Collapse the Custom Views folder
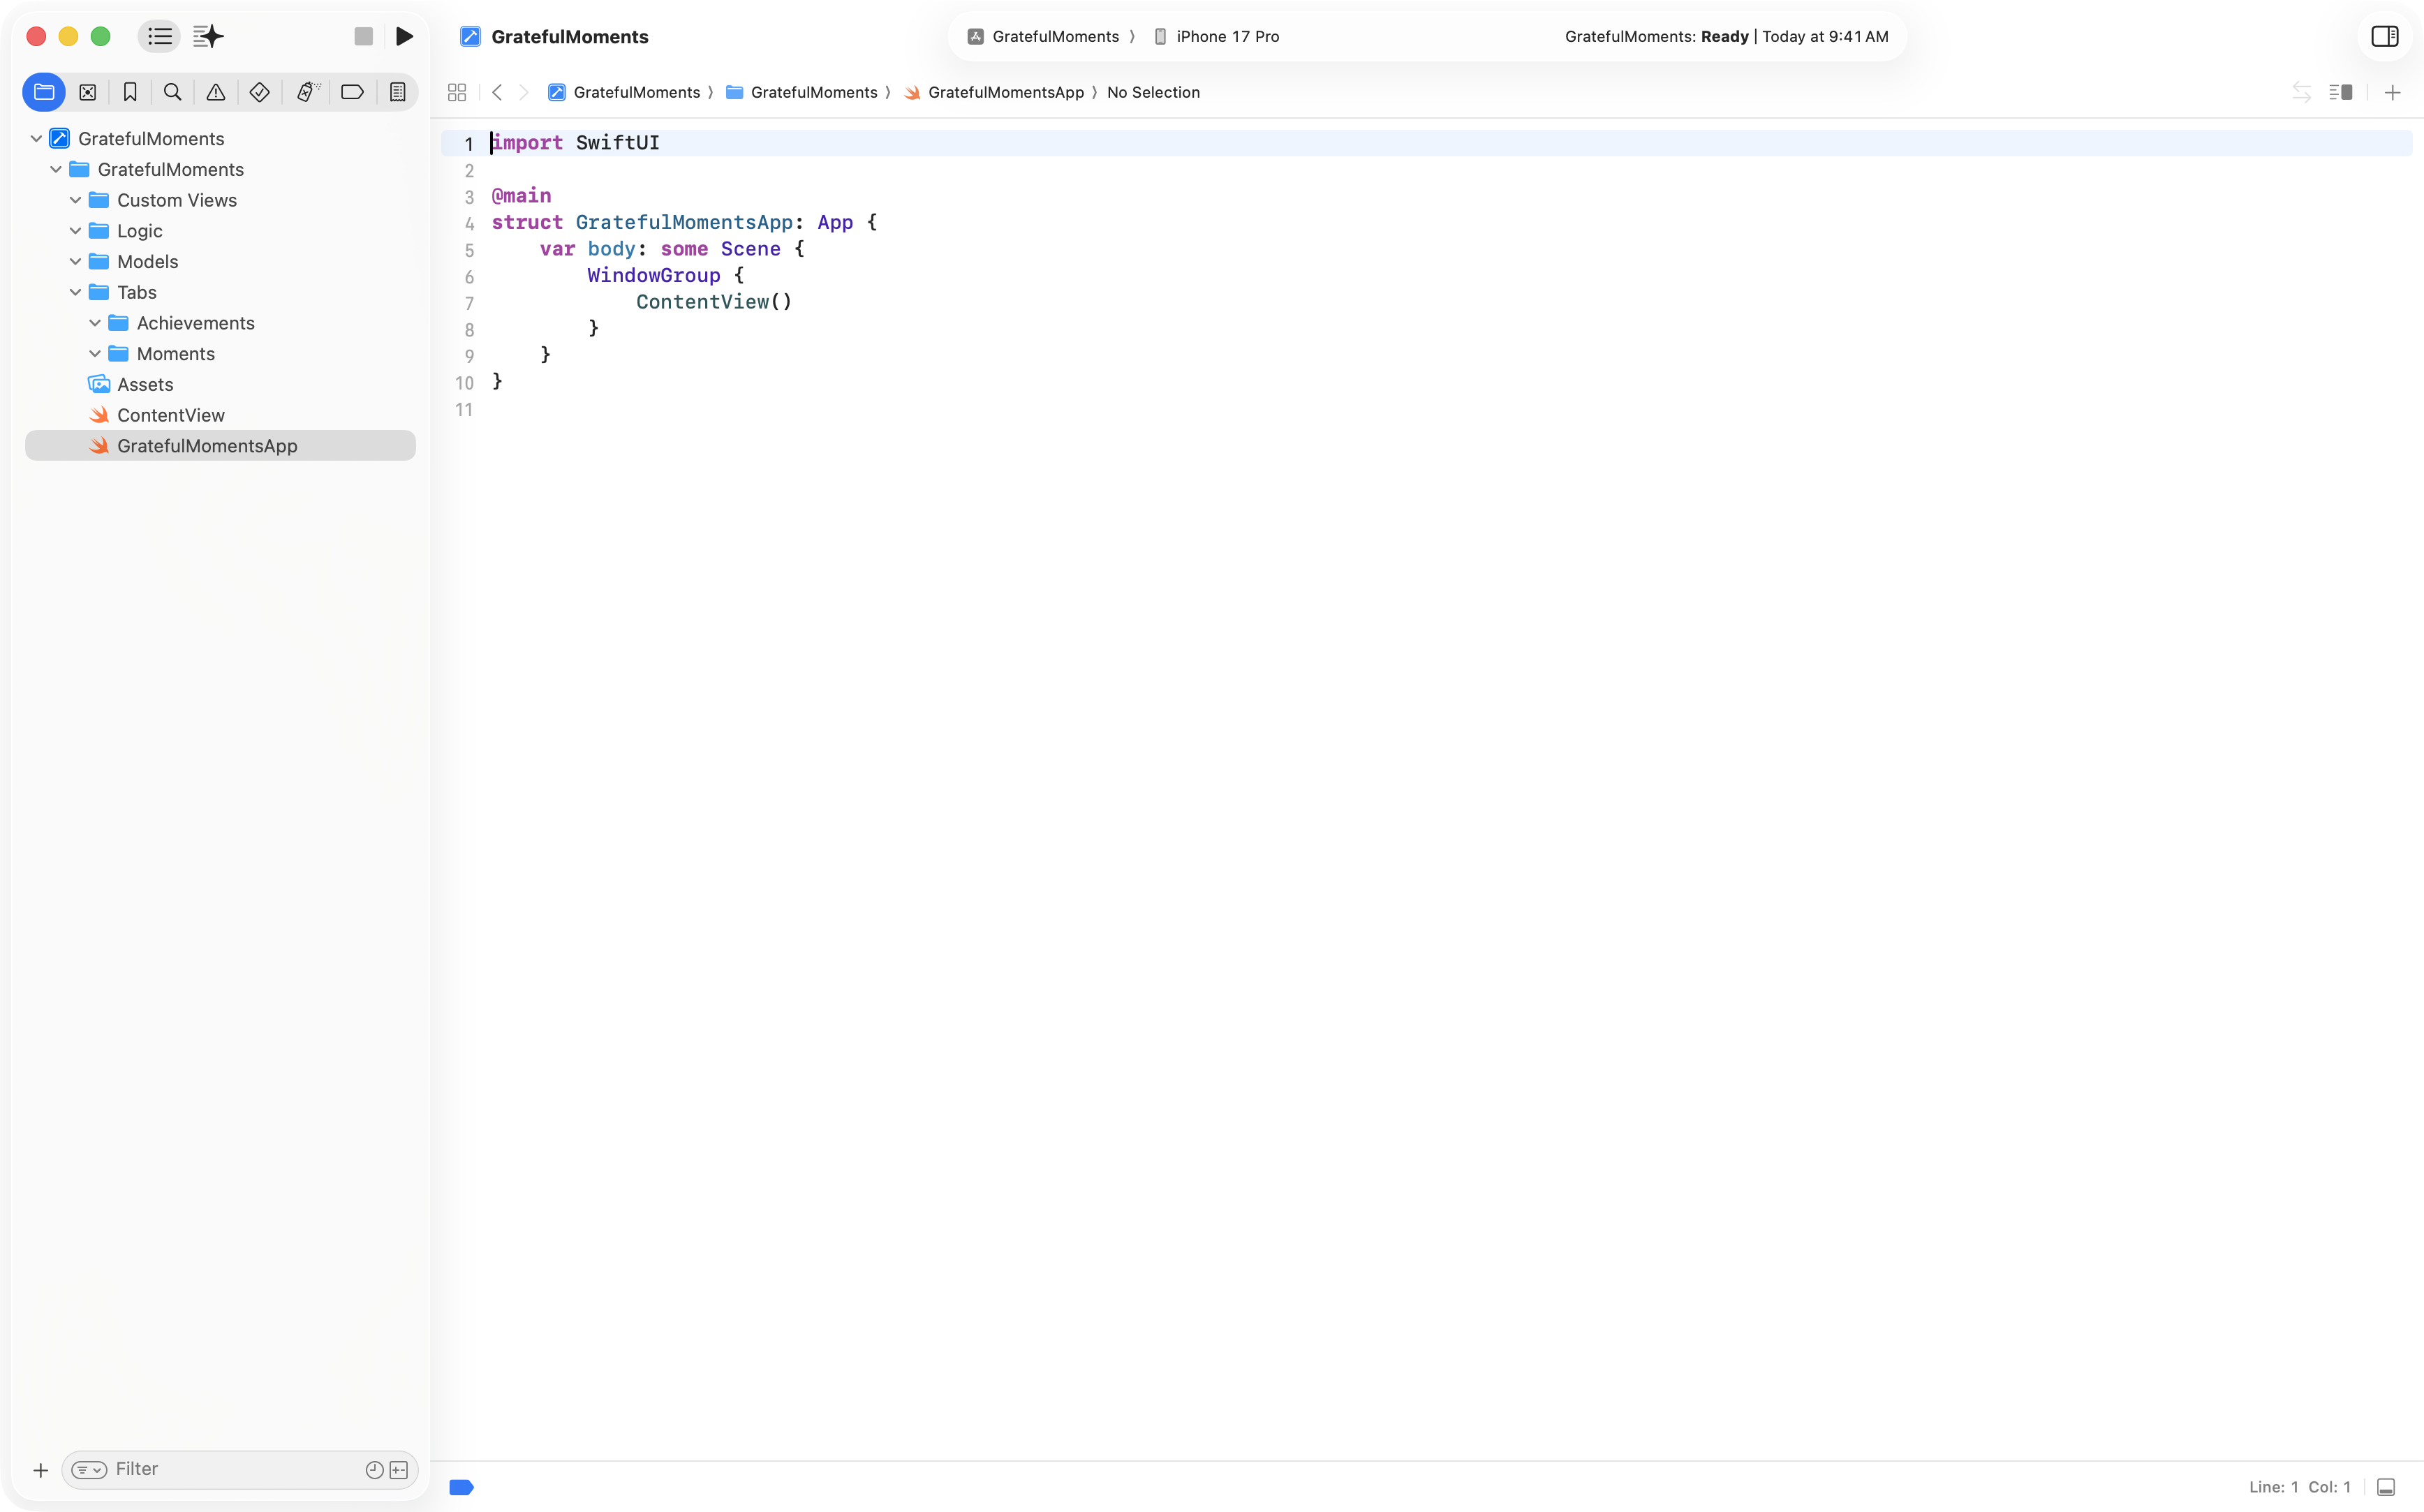The width and height of the screenshot is (2424, 1512). click(76, 200)
